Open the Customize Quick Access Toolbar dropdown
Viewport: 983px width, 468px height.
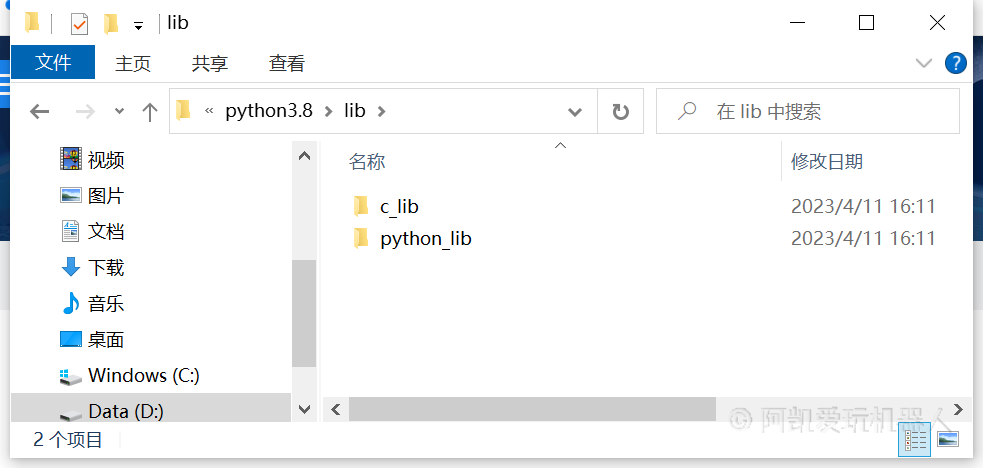(x=139, y=26)
